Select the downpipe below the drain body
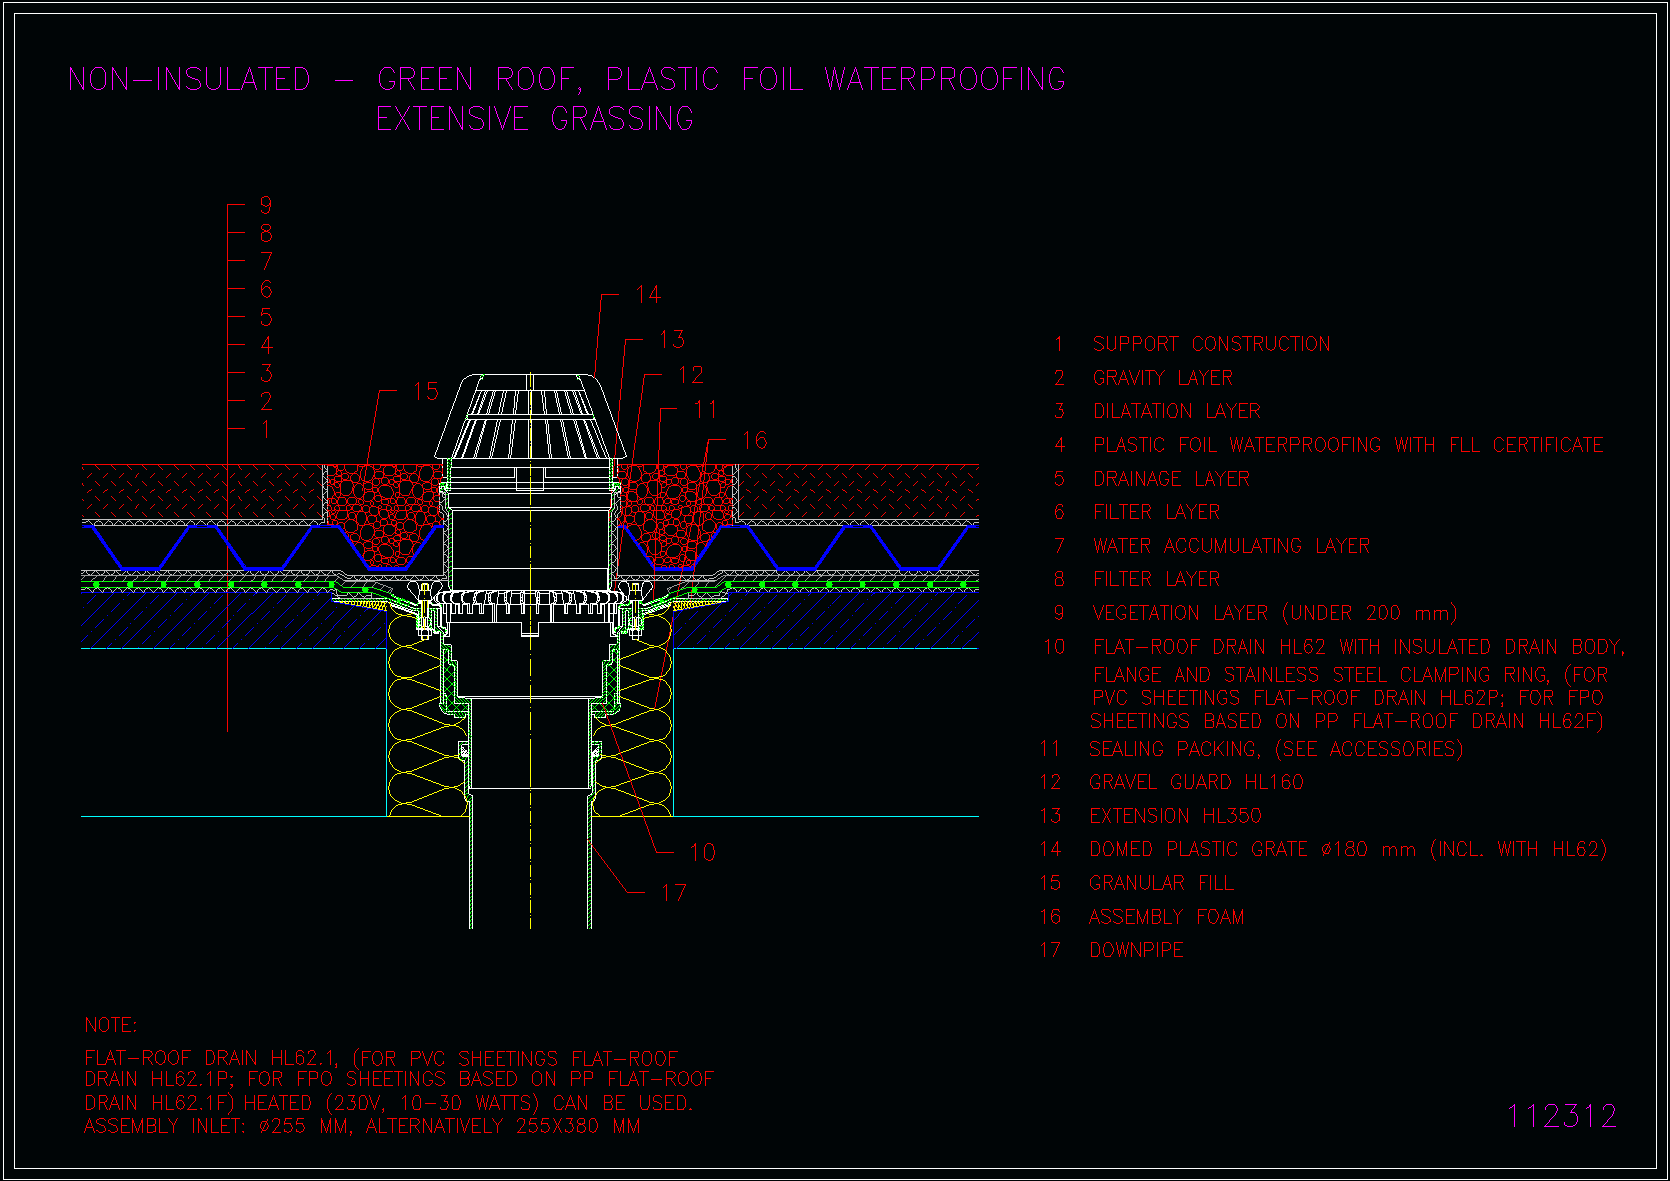Screen dimensions: 1670x1181 (x=531, y=862)
